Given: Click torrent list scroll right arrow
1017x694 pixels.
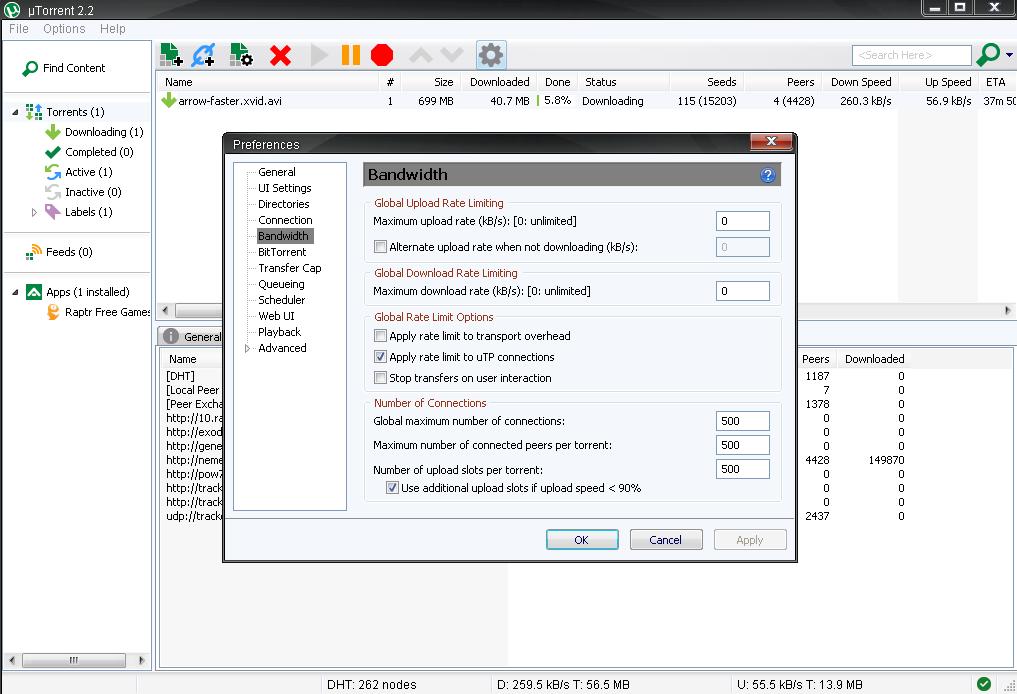Looking at the screenshot, I should tap(1008, 311).
